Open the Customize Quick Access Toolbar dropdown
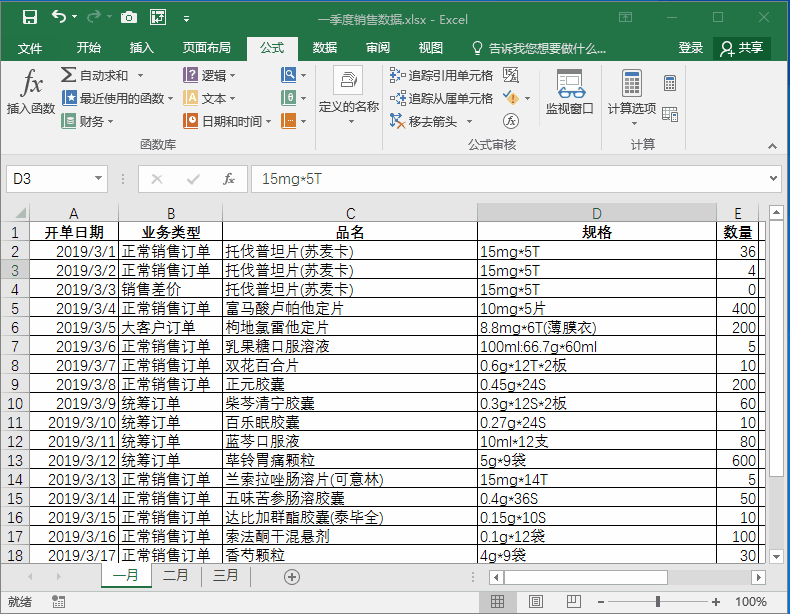The image size is (790, 614). 186,19
